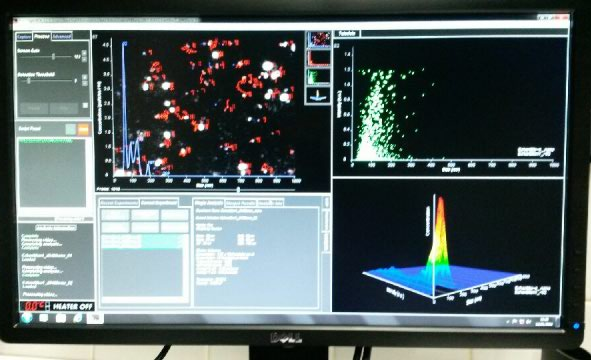Image resolution: width=591 pixels, height=360 pixels.
Task: Switch to the Single Analysis tab
Action: tap(209, 203)
